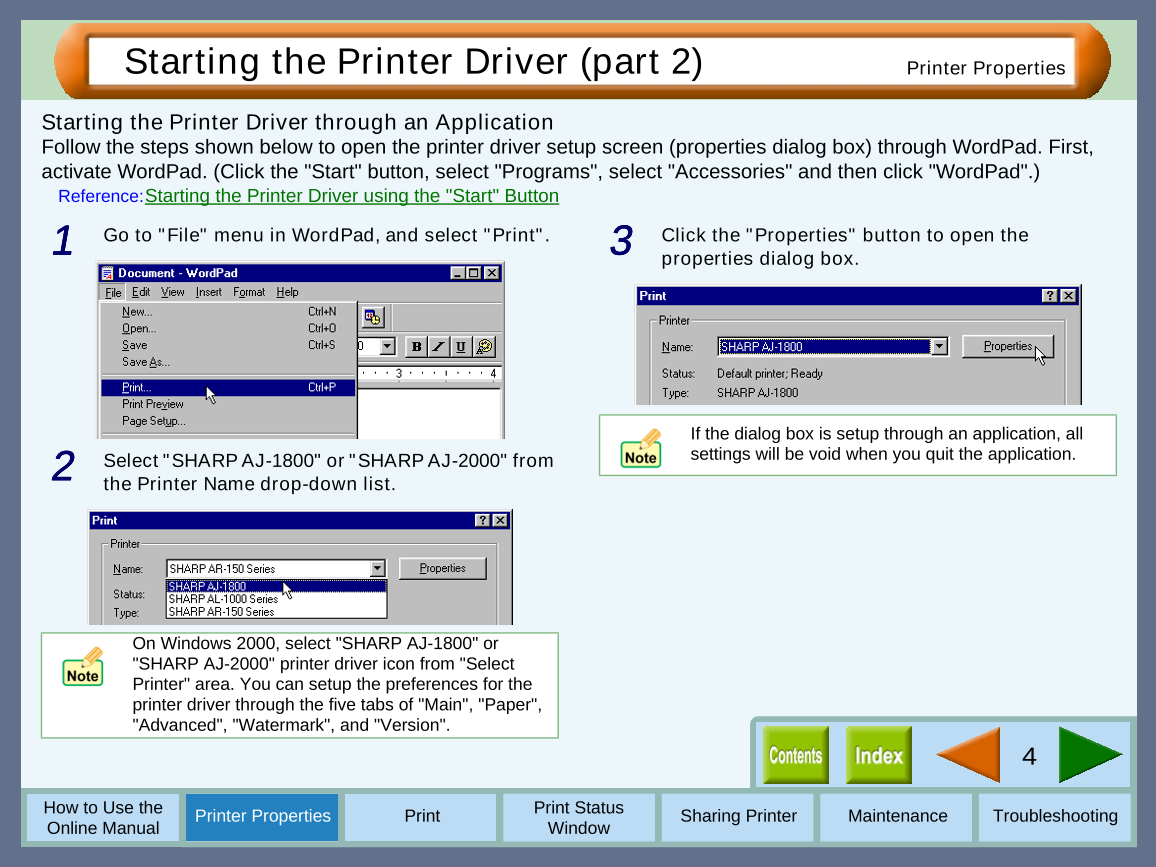Click the Color palette icon in WordPad toolbar

[x=484, y=347]
